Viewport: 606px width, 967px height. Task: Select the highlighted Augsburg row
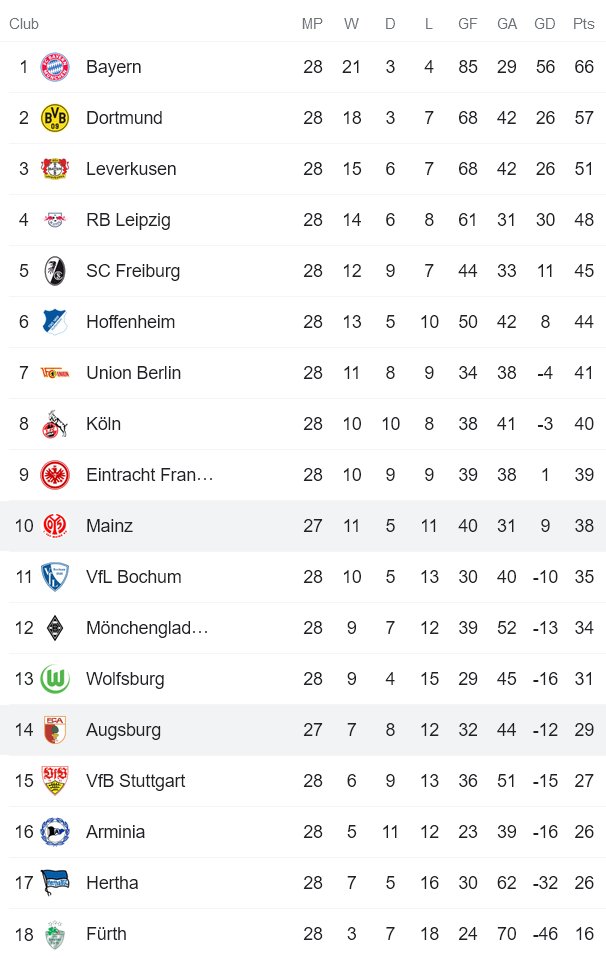coord(300,730)
